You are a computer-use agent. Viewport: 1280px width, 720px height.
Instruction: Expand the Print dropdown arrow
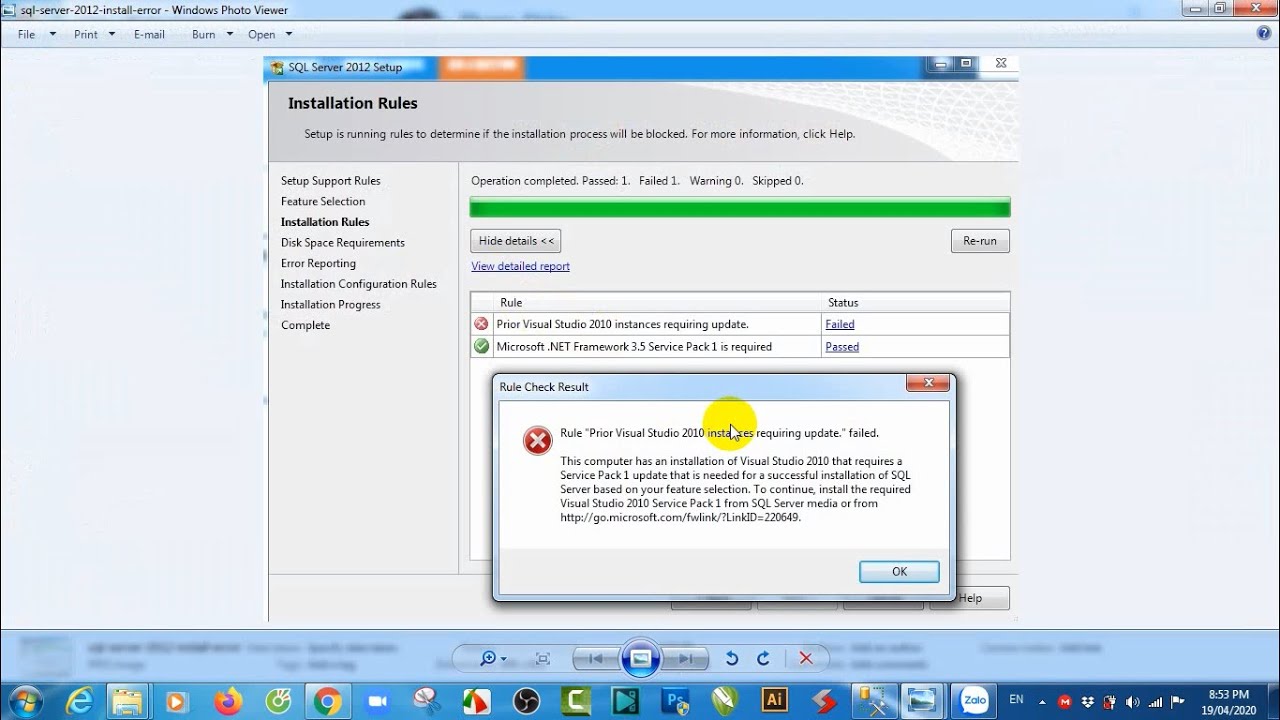click(111, 34)
